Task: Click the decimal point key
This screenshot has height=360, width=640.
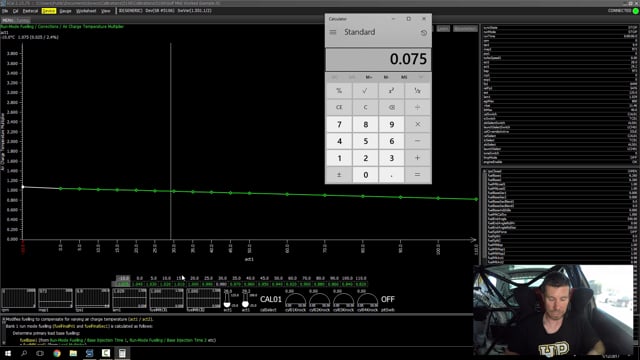Action: coord(391,175)
